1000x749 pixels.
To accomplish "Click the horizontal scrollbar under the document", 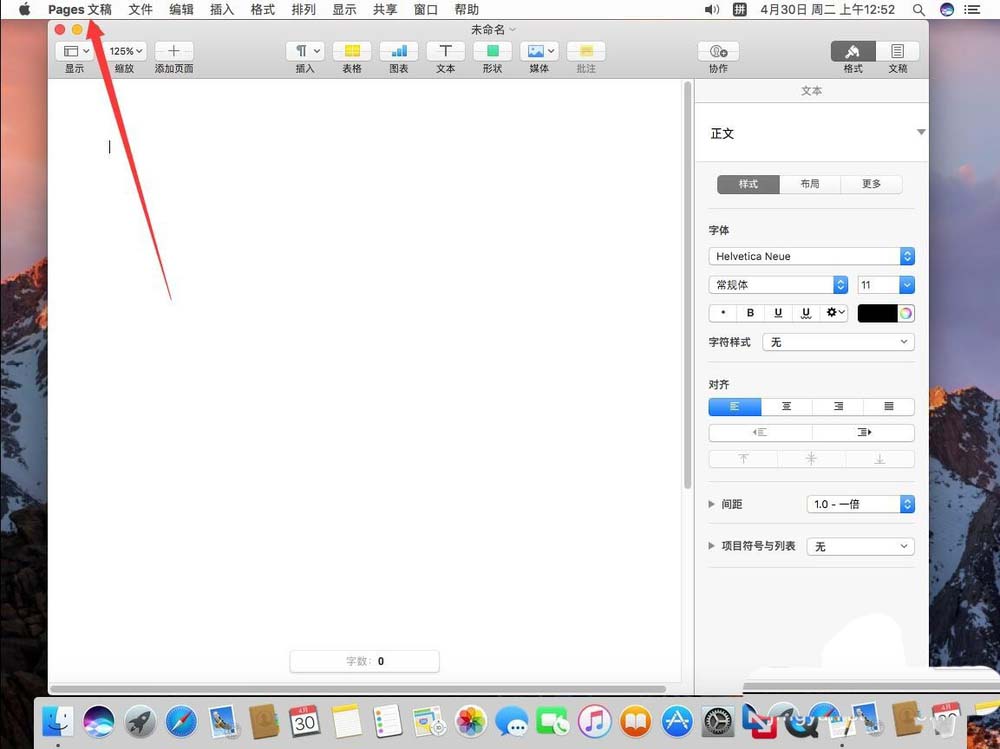I will [358, 689].
